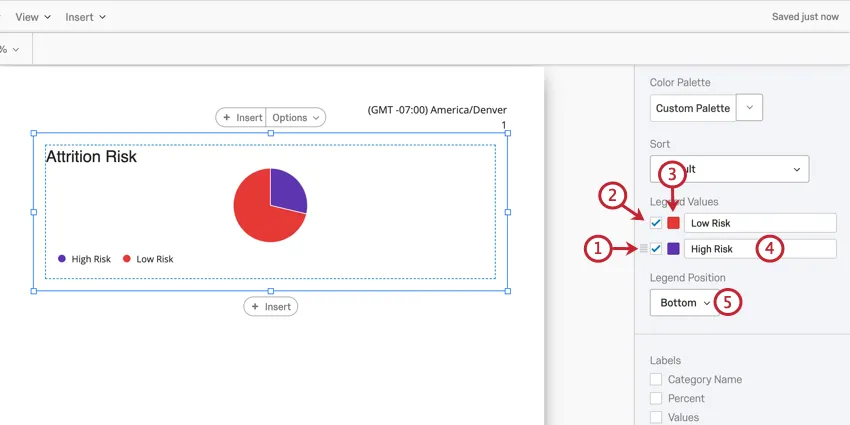Viewport: 850px width, 425px height.
Task: Click the pie chart purple High Risk slice
Action: point(287,191)
